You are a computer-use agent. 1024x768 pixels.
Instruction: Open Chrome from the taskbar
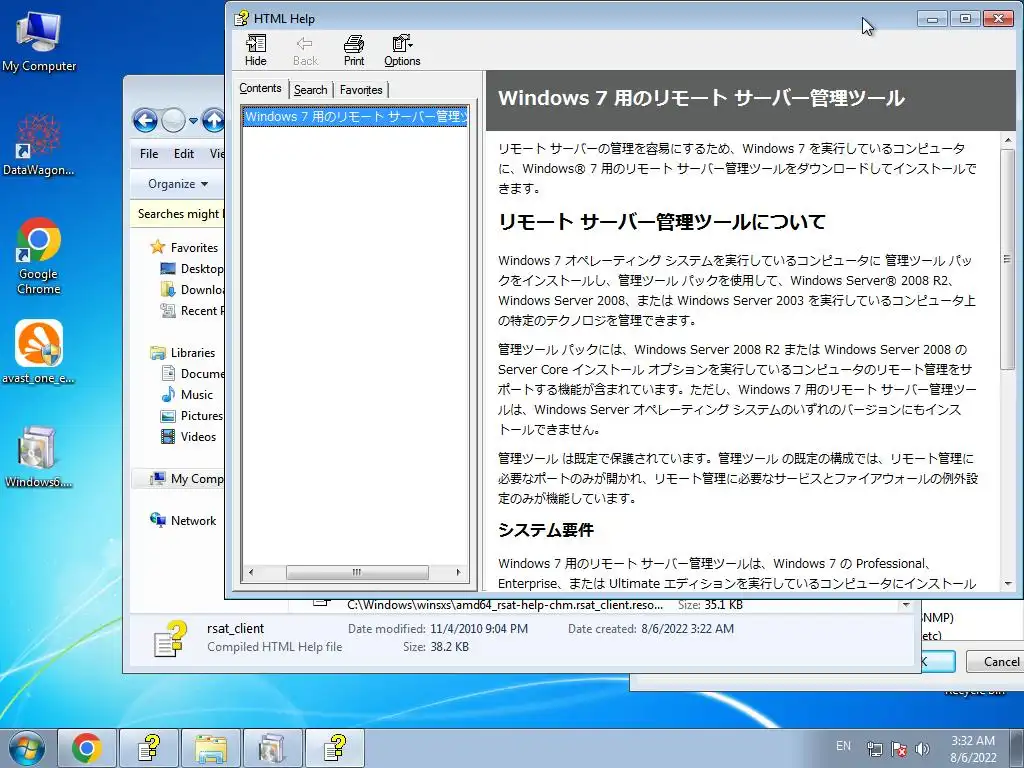pyautogui.click(x=87, y=748)
